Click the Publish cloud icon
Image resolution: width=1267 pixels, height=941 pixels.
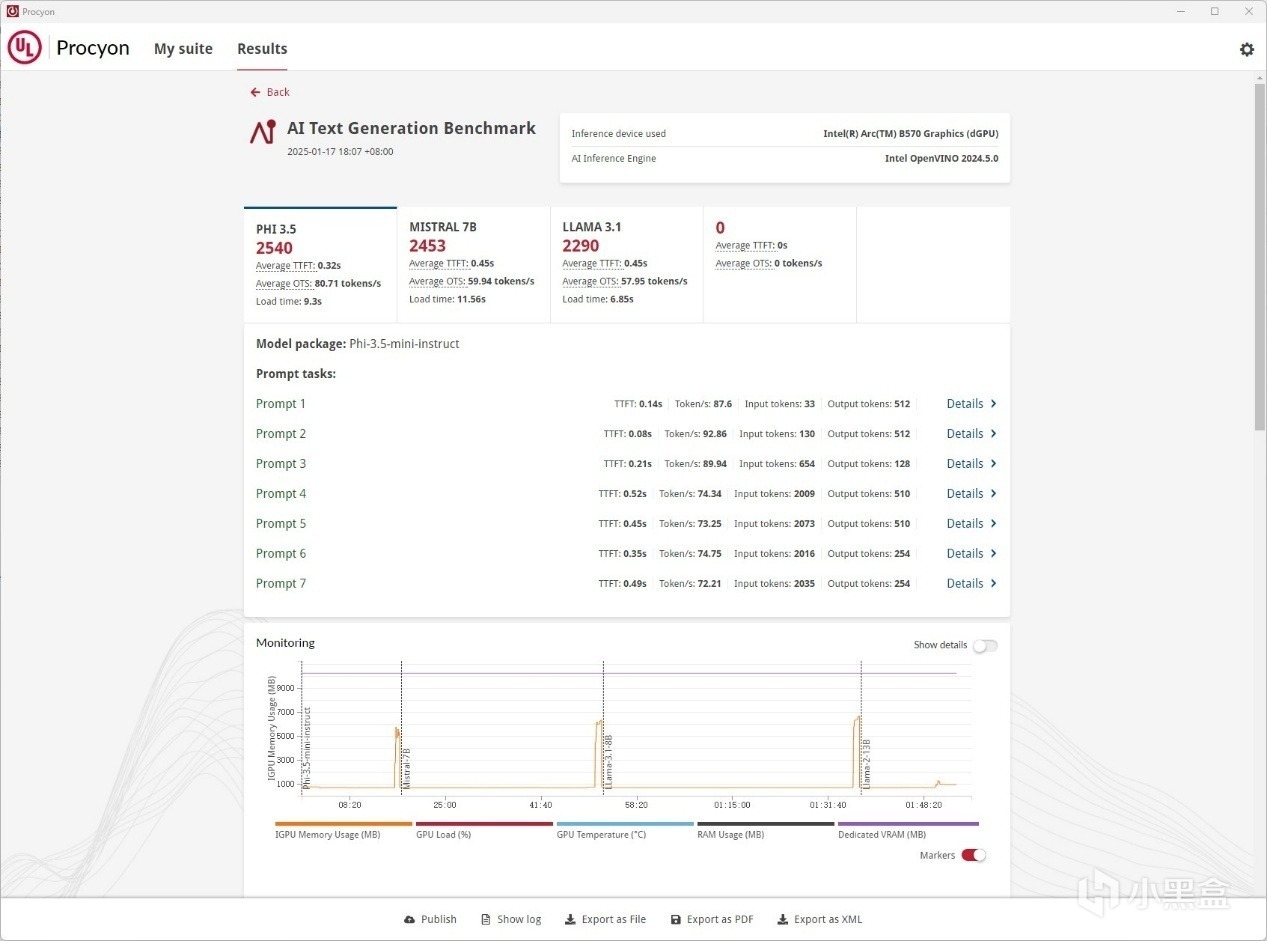tap(409, 920)
